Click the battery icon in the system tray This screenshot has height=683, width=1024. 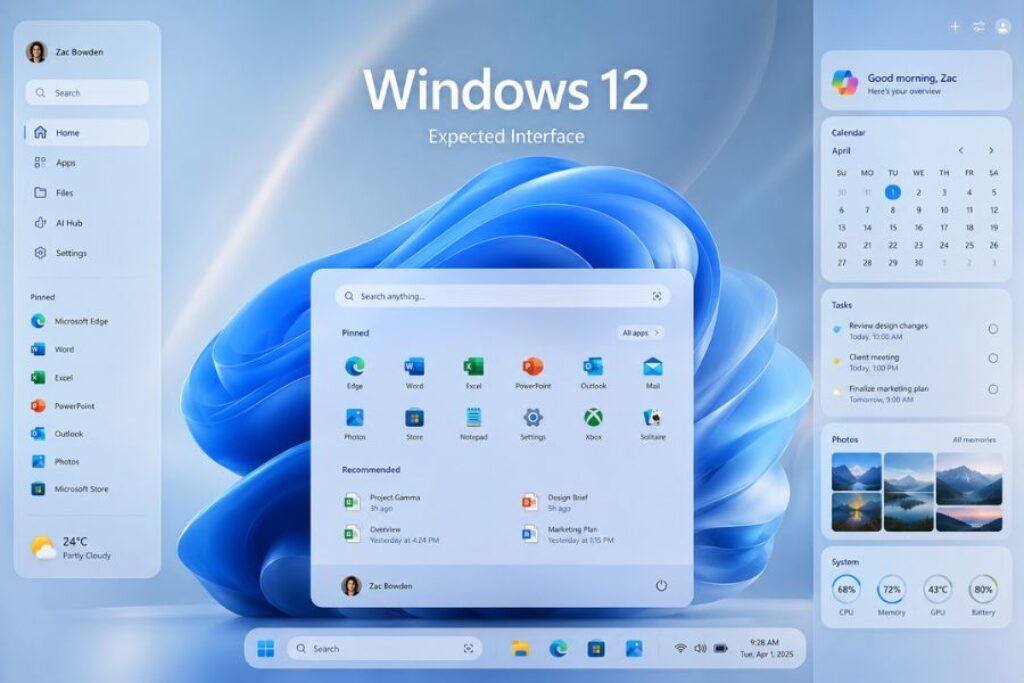pyautogui.click(x=721, y=648)
